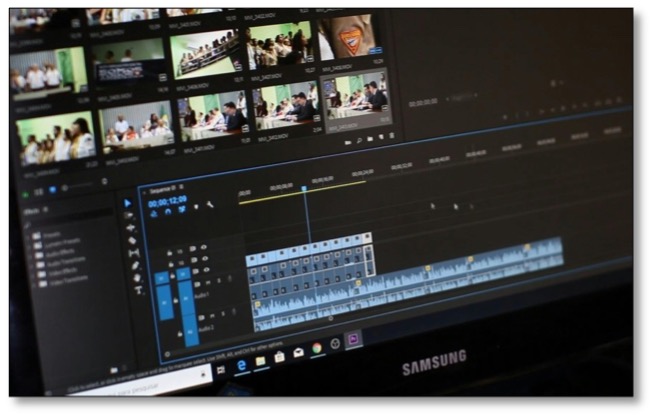Select the Selection arrow tool
This screenshot has height=418, width=656.
[128, 203]
